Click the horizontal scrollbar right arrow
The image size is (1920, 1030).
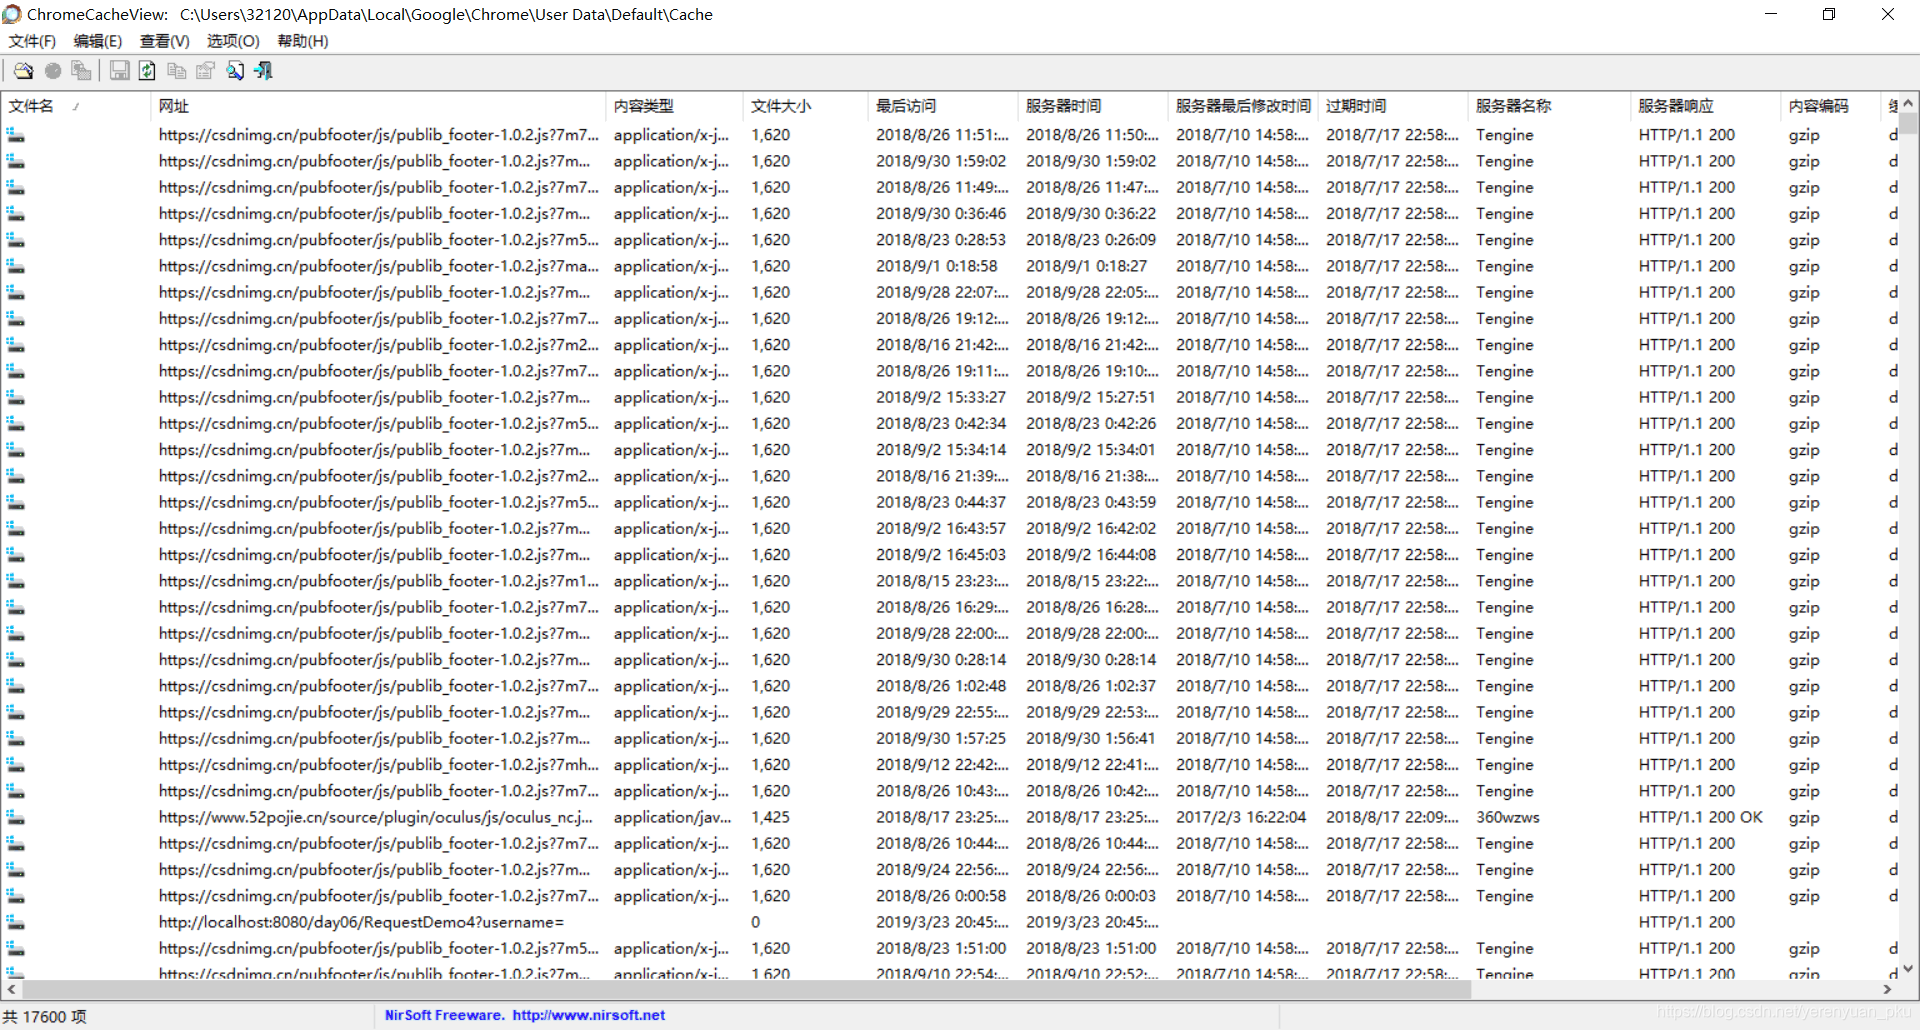tap(1888, 989)
